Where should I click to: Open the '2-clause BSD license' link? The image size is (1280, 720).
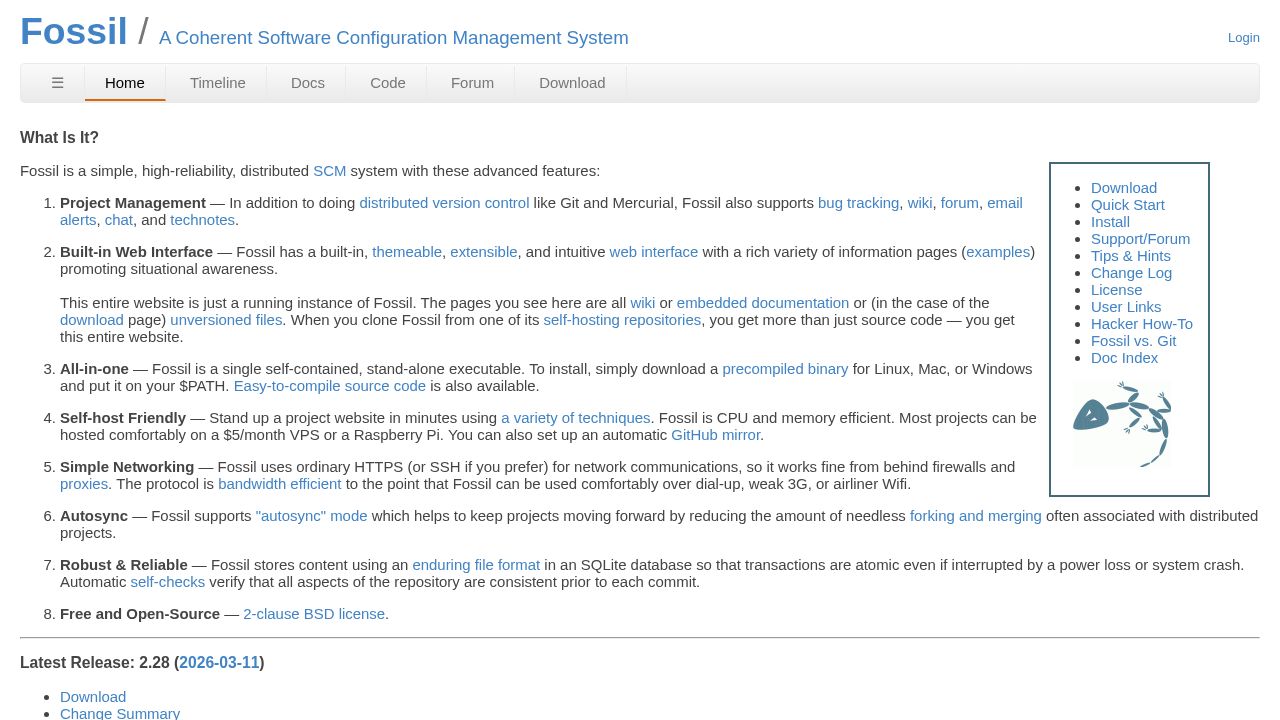[x=314, y=614]
